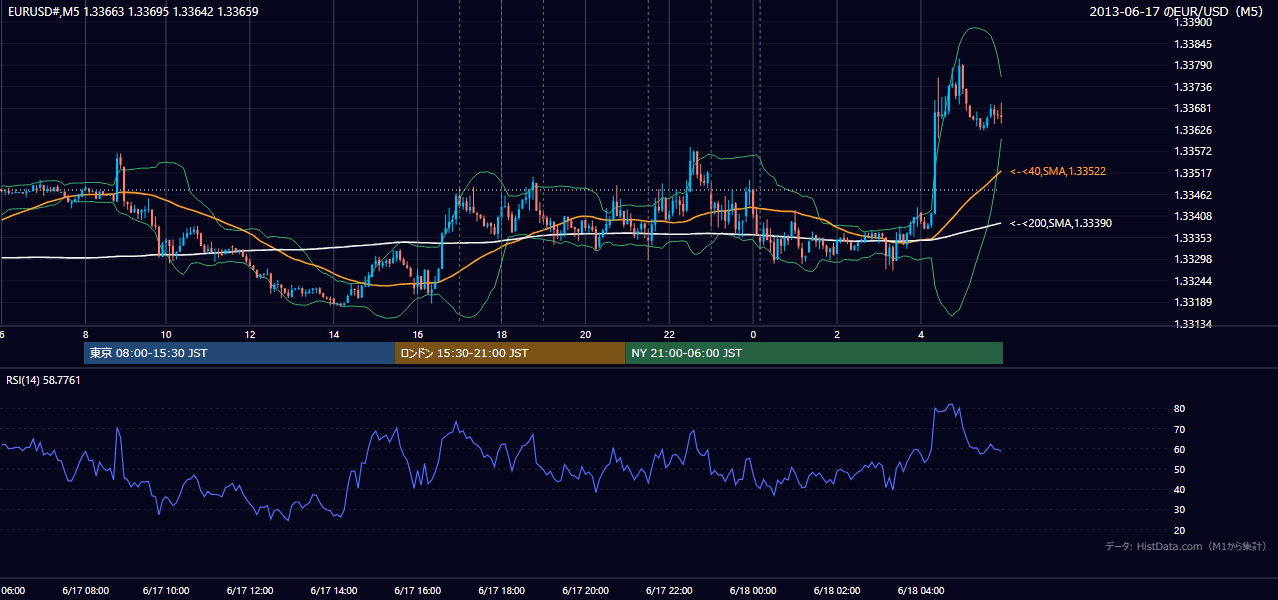
Task: Click the 6/17 16:00 bottom time label
Action: point(419,591)
